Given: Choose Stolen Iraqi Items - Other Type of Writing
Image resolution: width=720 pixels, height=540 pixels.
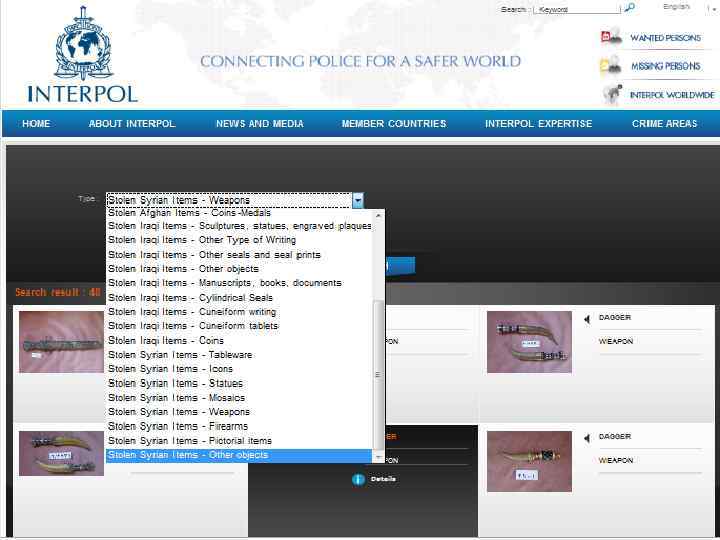Looking at the screenshot, I should (239, 240).
